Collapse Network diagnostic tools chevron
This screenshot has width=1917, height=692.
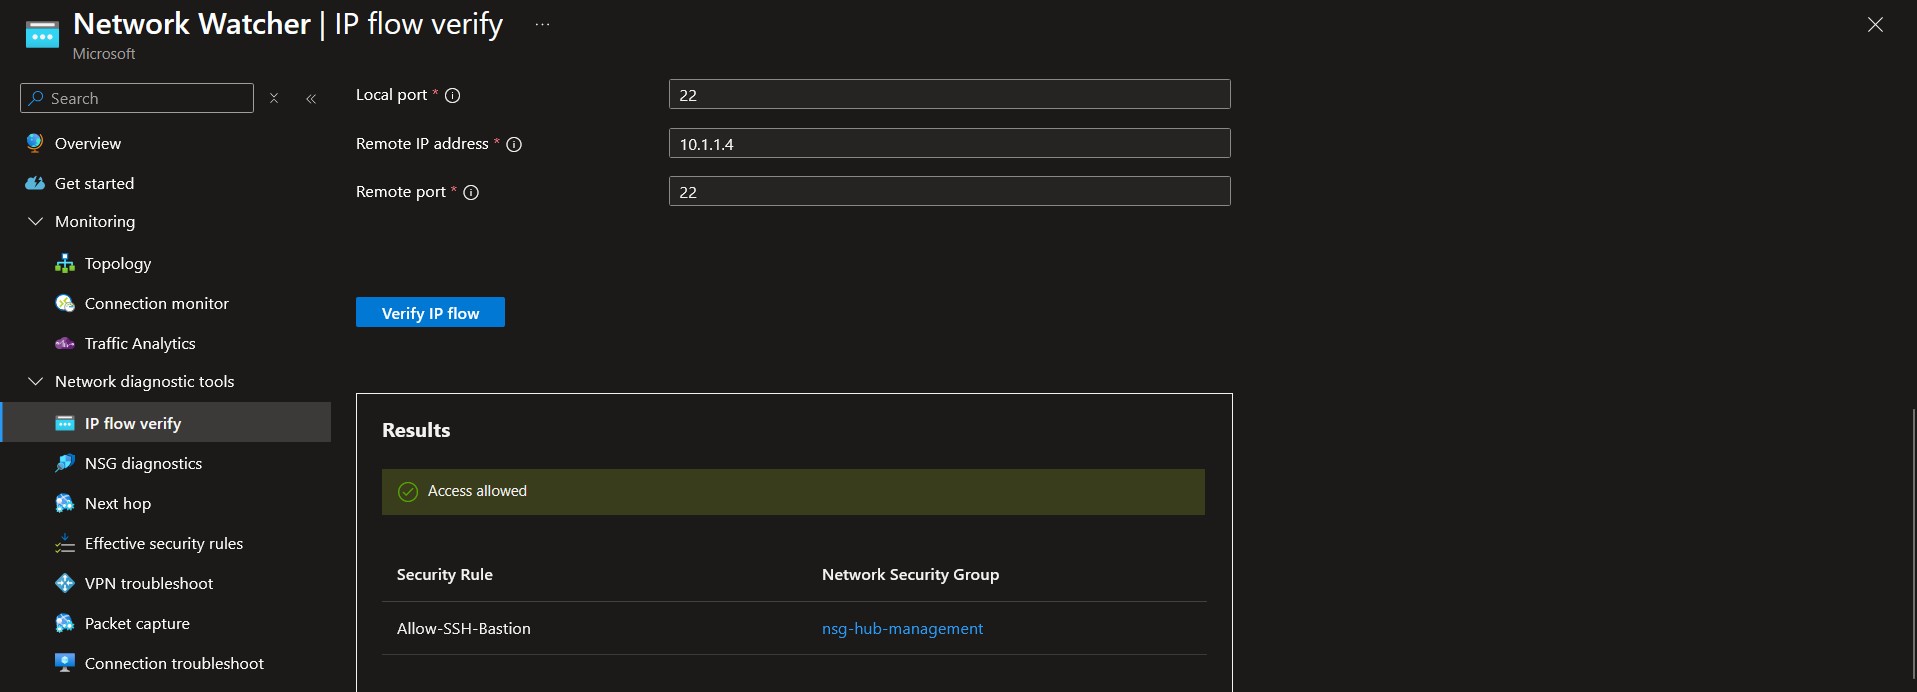coord(36,381)
